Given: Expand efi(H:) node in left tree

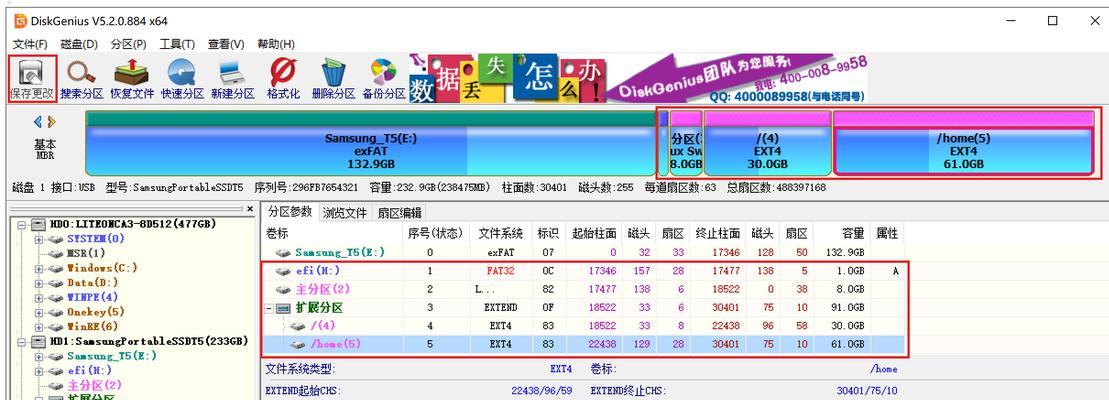Looking at the screenshot, I should [37, 371].
